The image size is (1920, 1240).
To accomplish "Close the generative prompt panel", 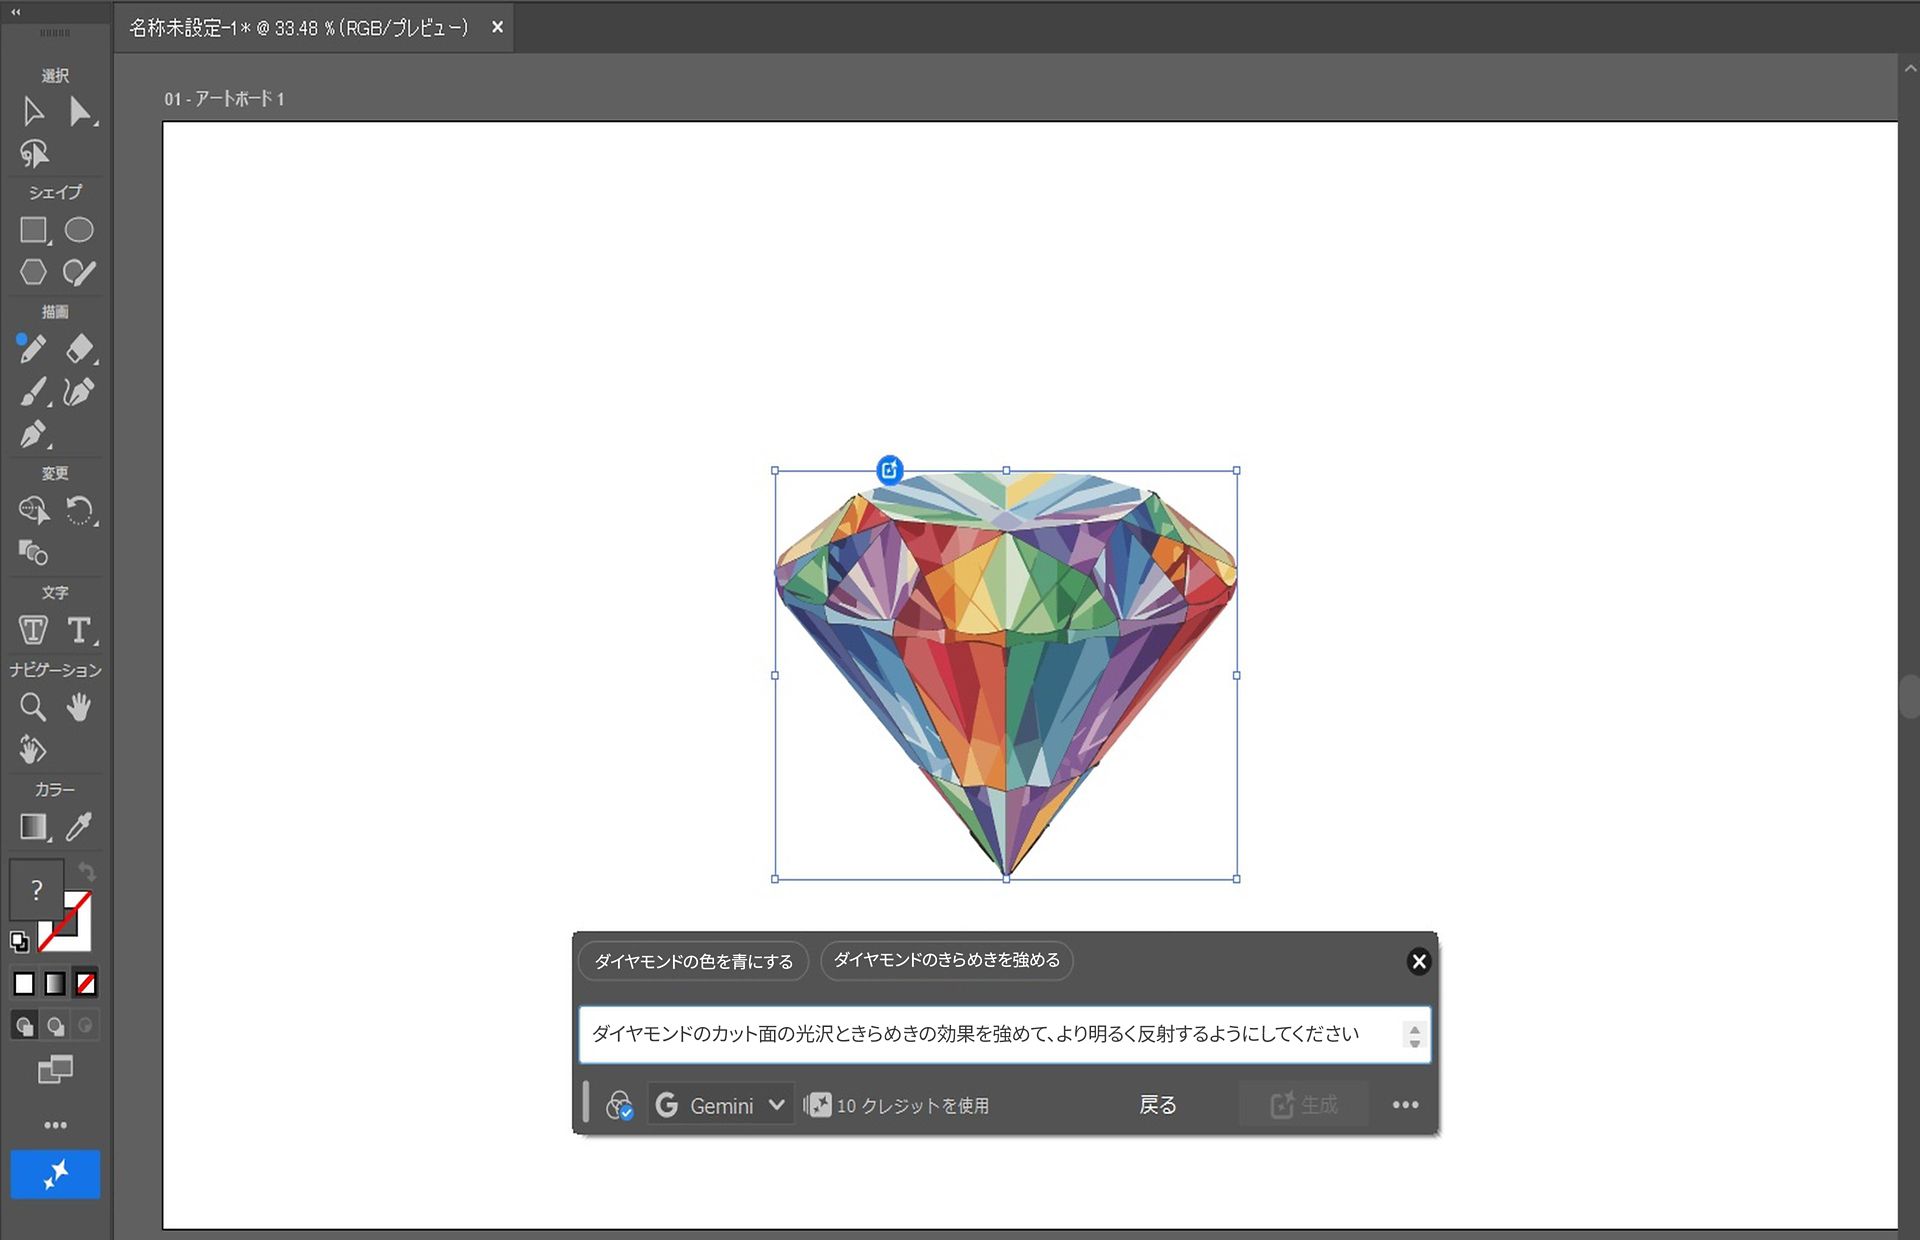I will (x=1418, y=961).
